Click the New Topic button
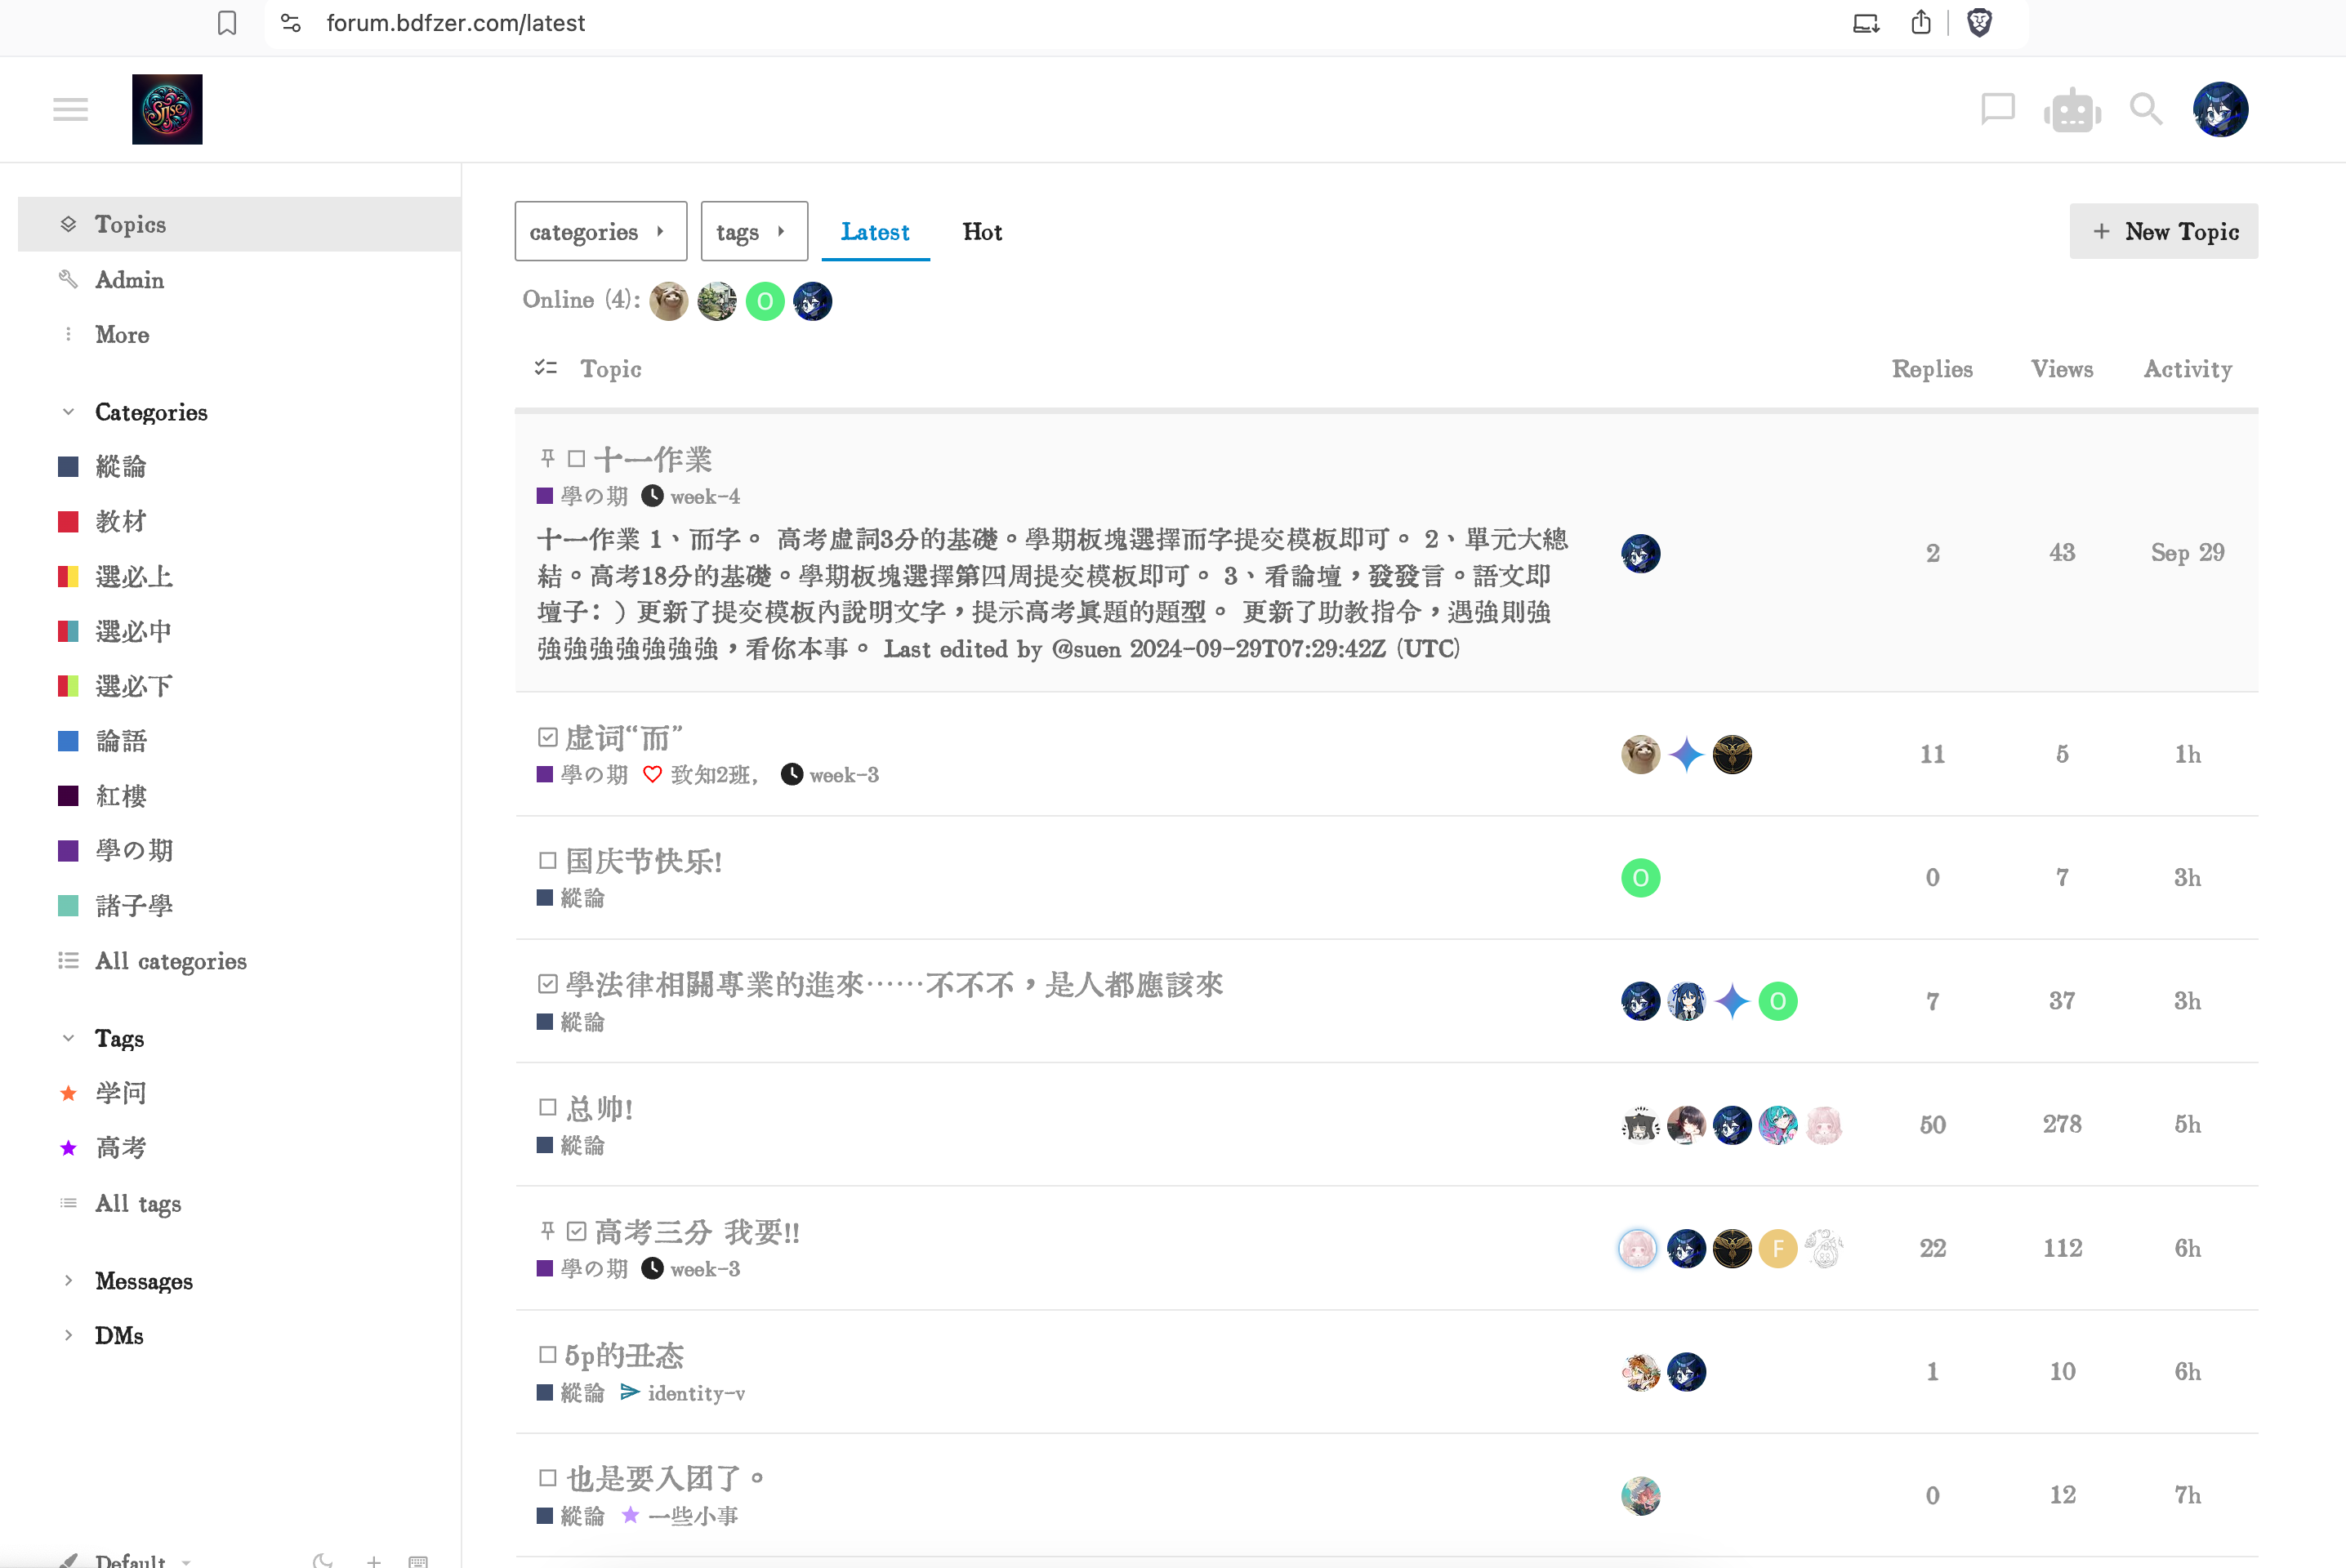This screenshot has width=2346, height=1568. [2163, 231]
